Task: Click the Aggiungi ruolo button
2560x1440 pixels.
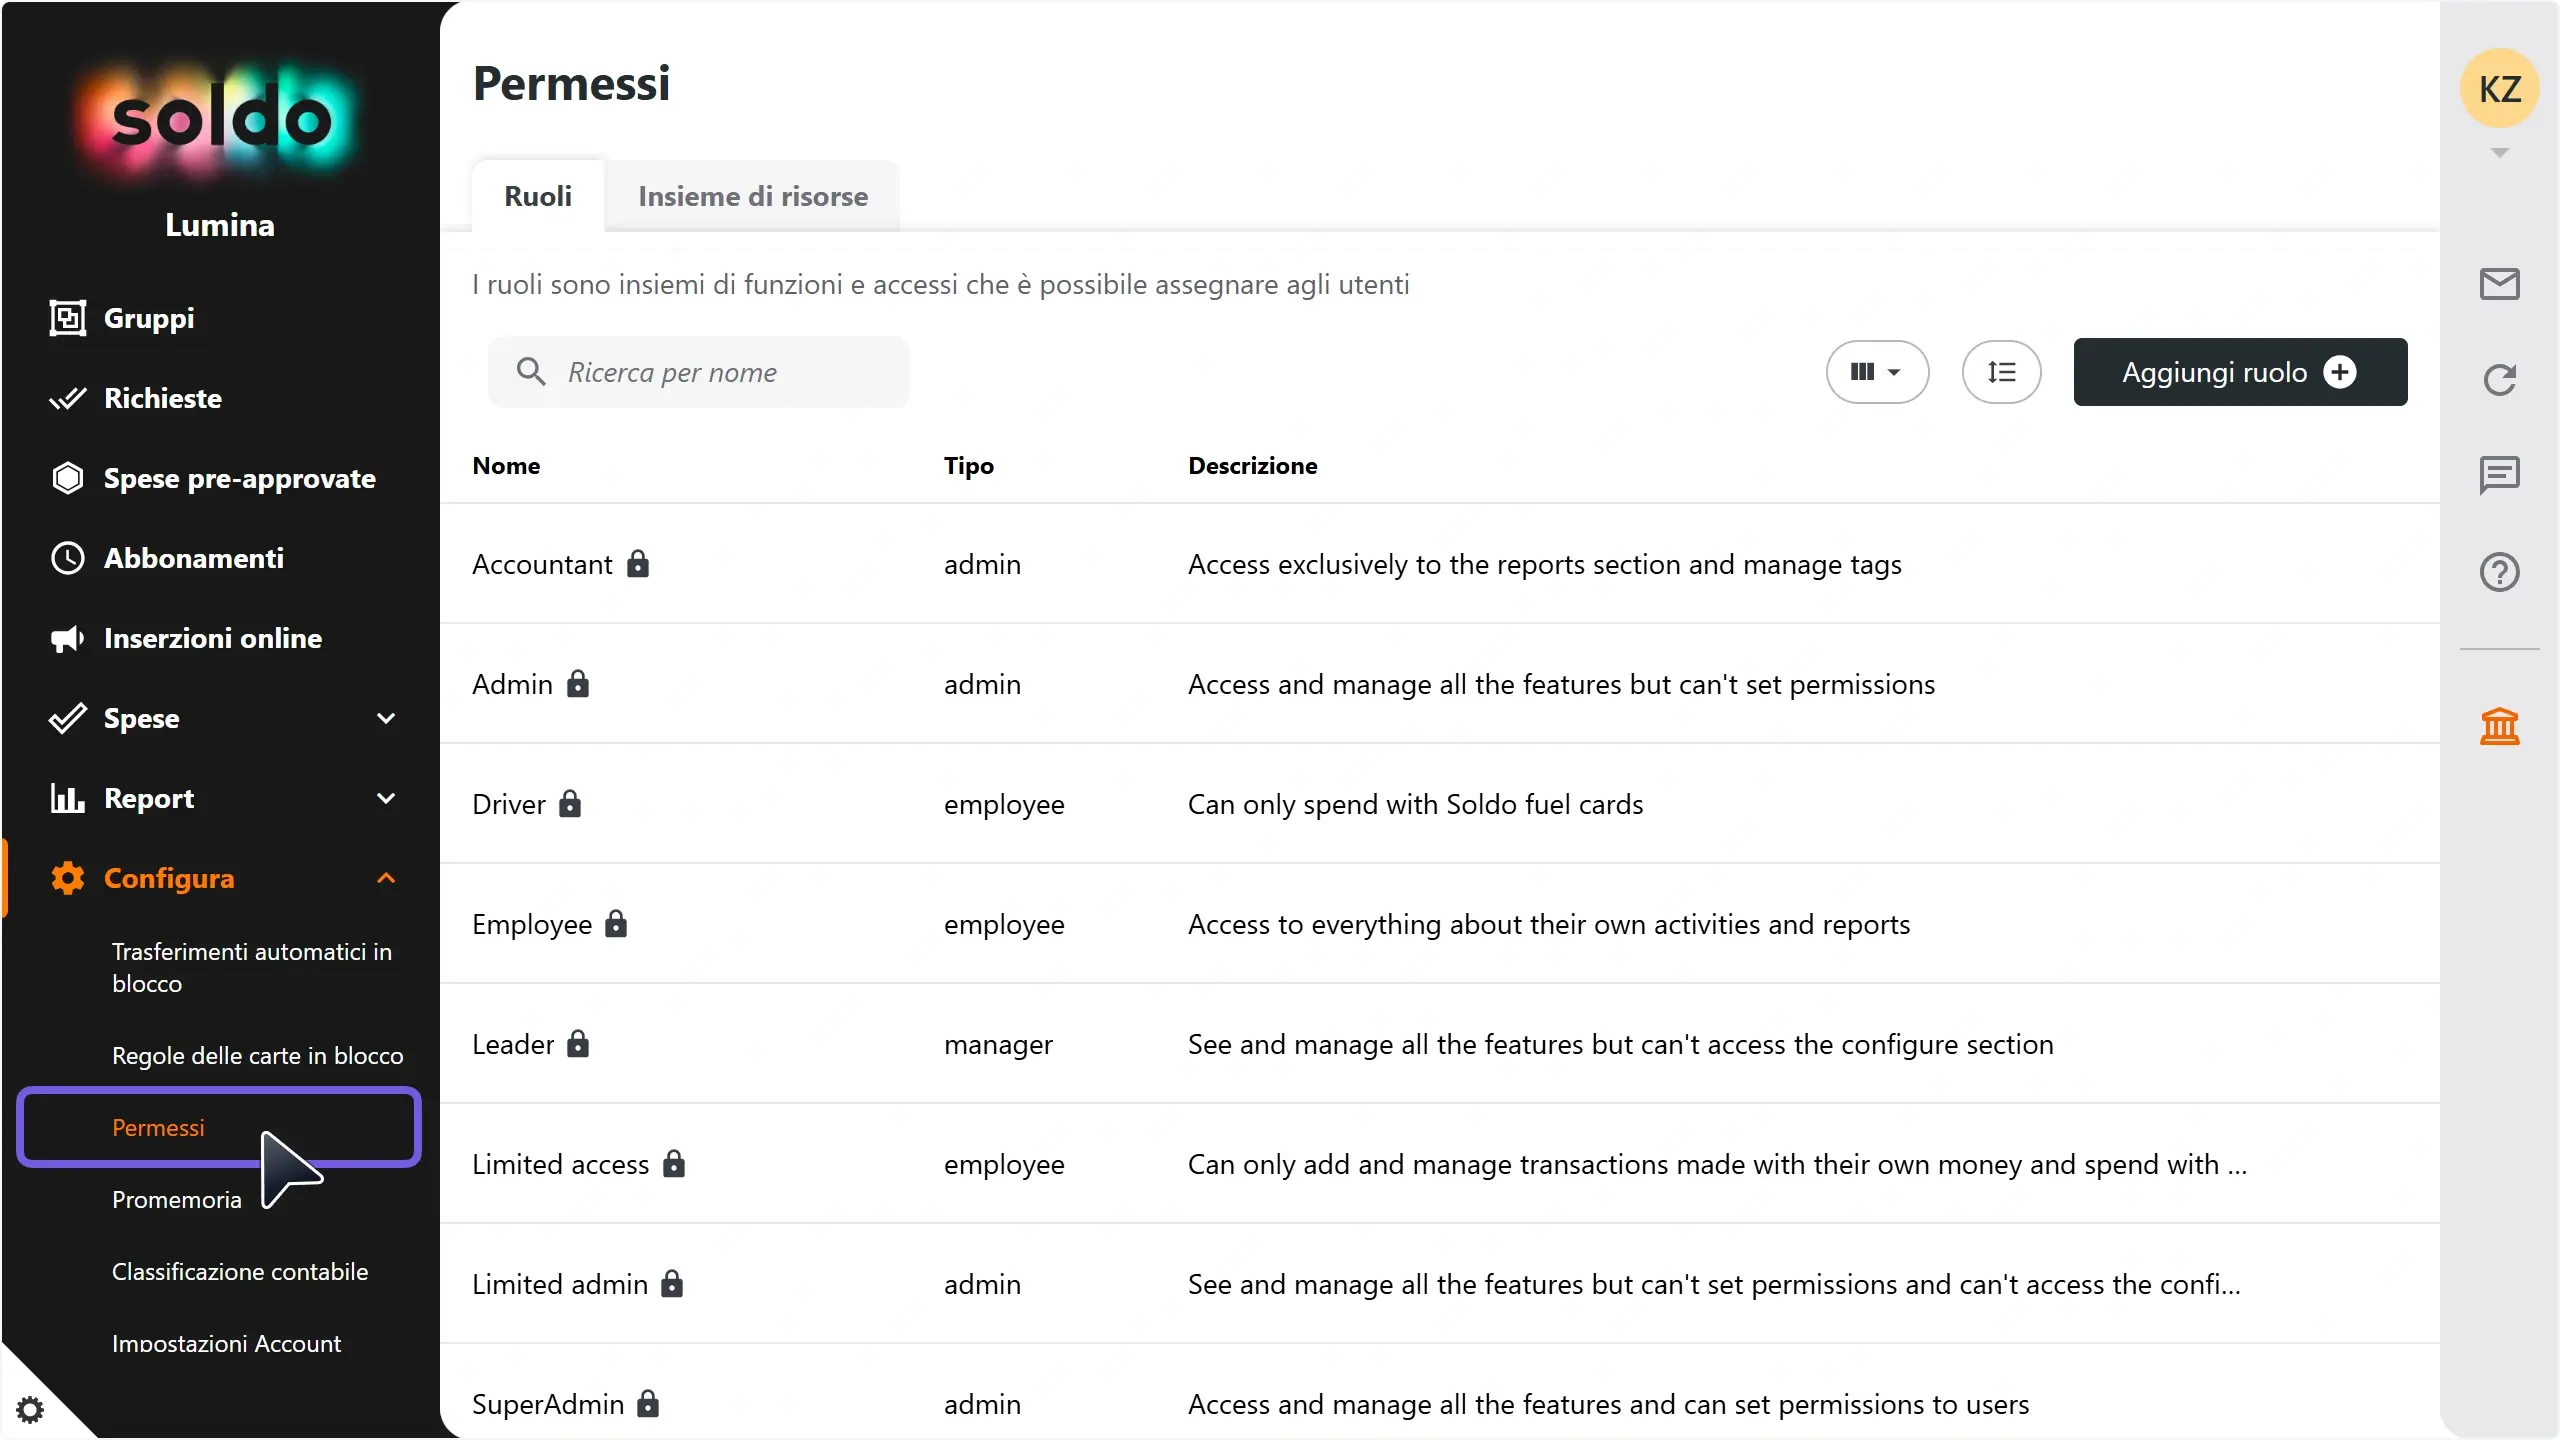Action: [2240, 372]
